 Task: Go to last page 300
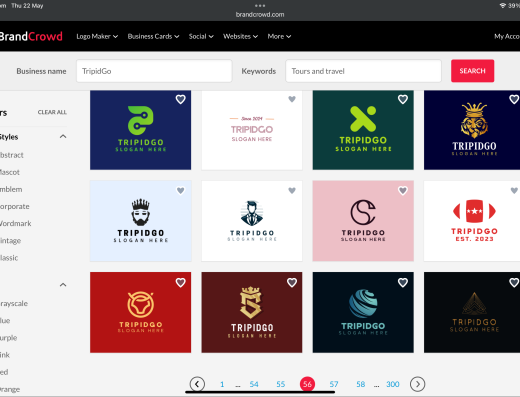[393, 384]
